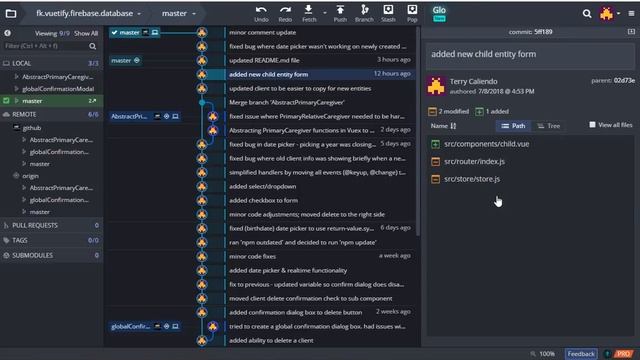
Task: Click the checked master branch label in graph
Action: 135,33
